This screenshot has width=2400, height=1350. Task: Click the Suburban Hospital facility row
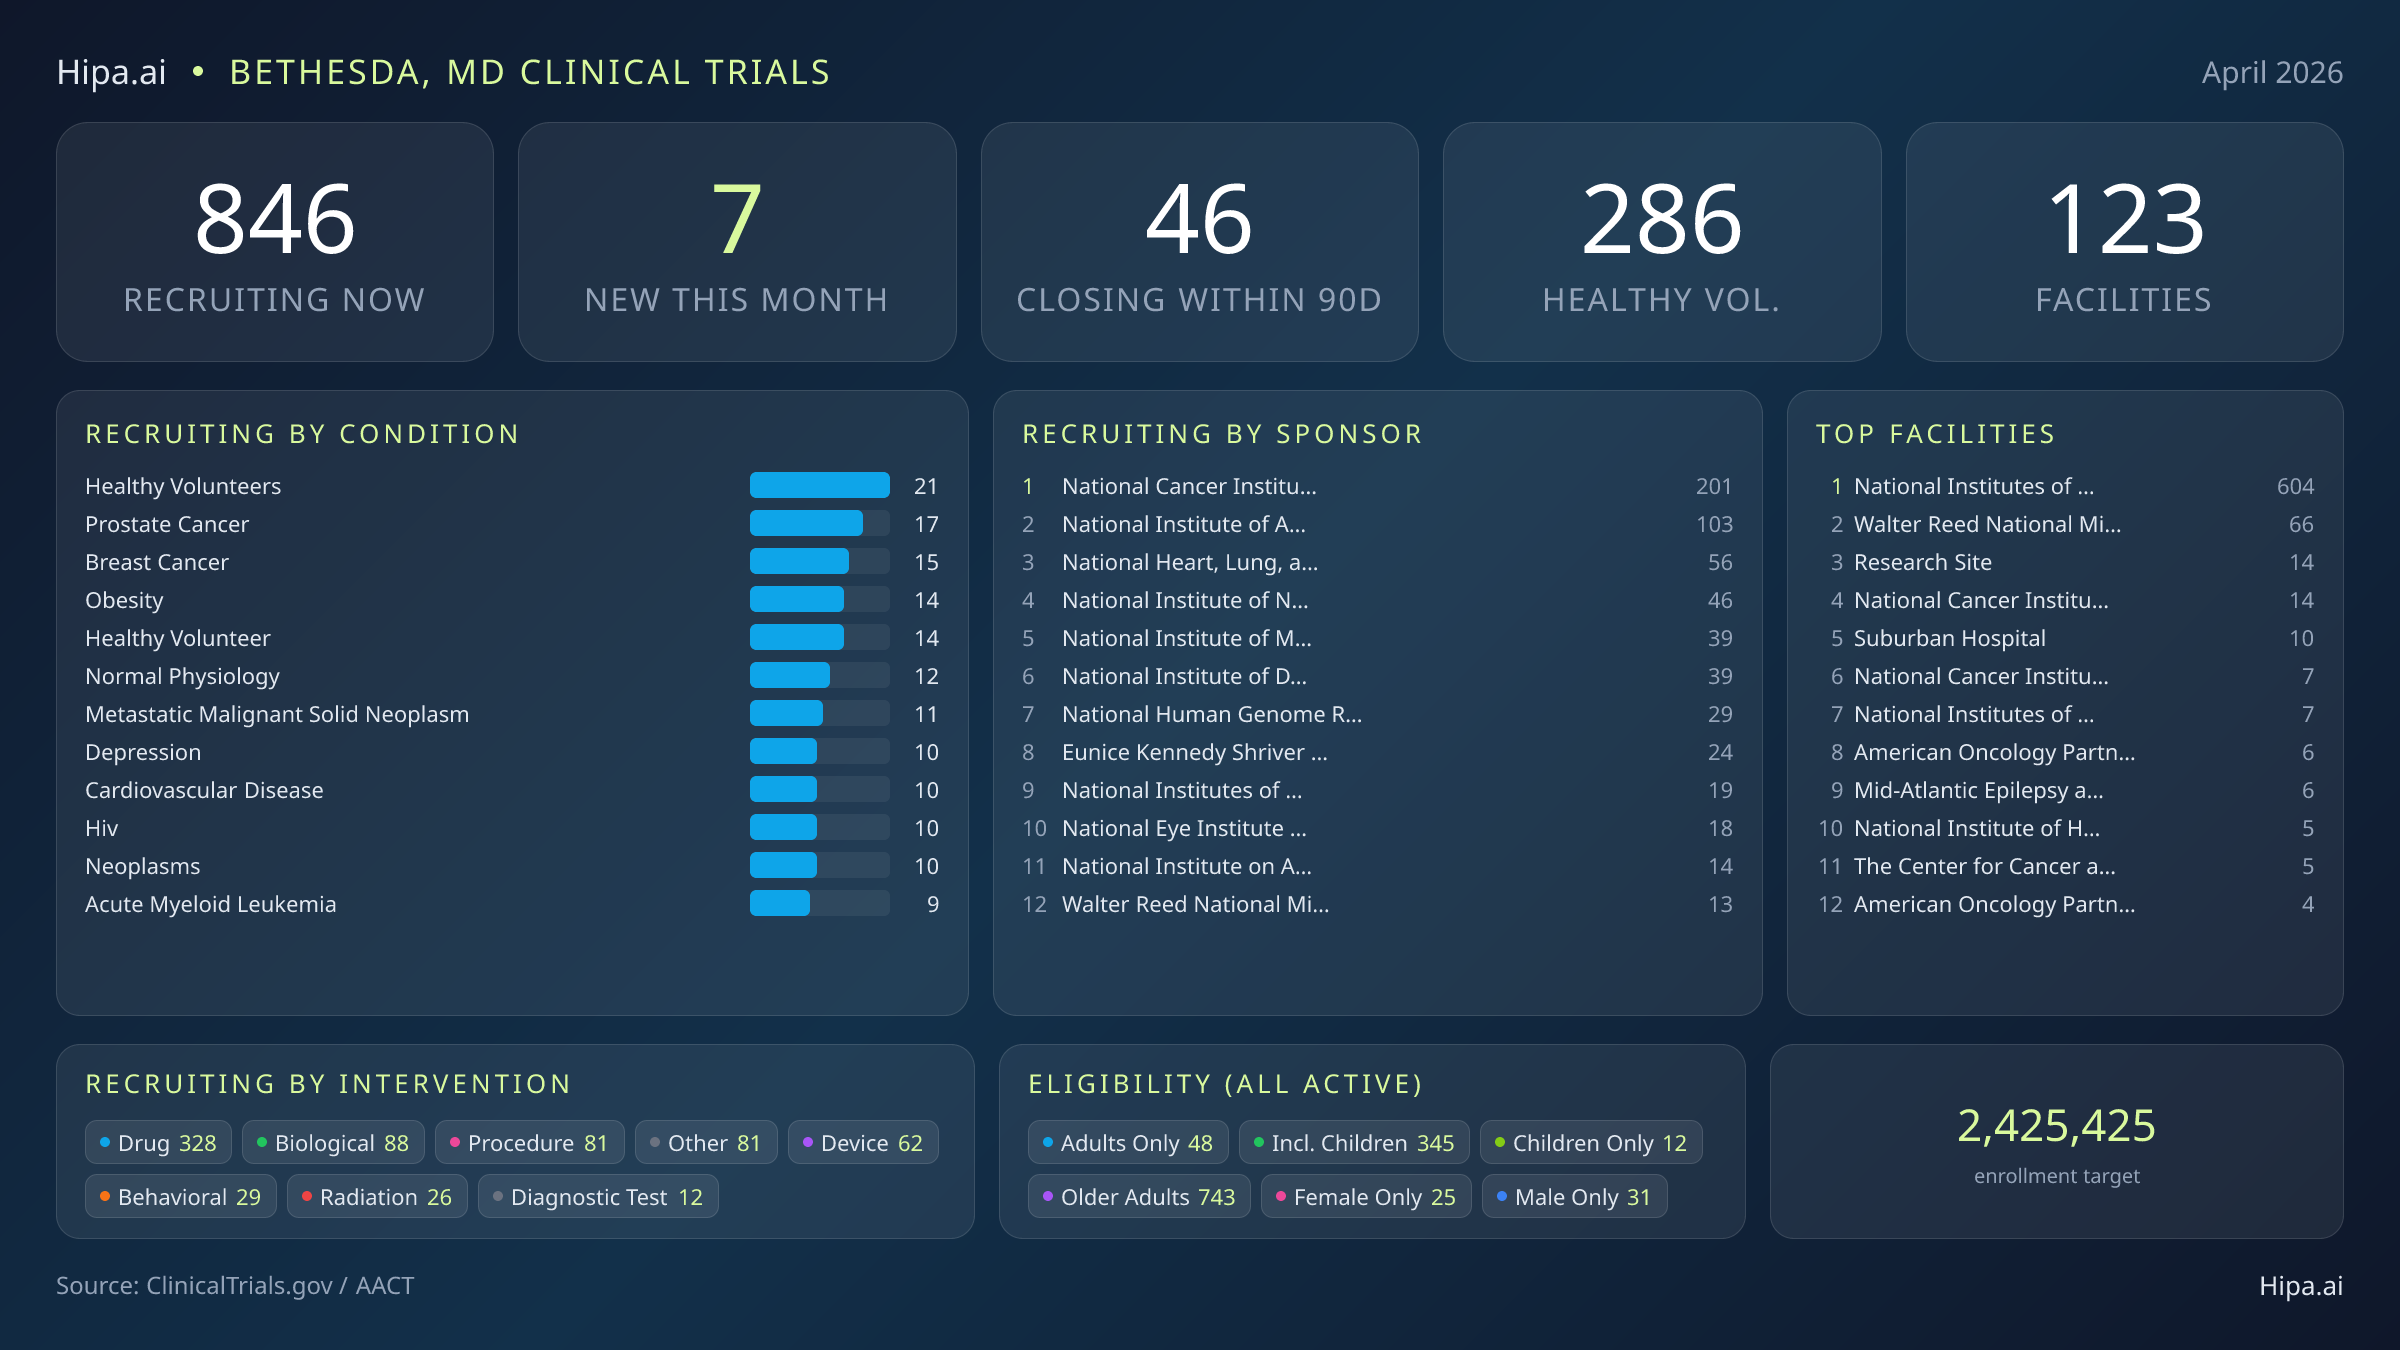[2065, 638]
